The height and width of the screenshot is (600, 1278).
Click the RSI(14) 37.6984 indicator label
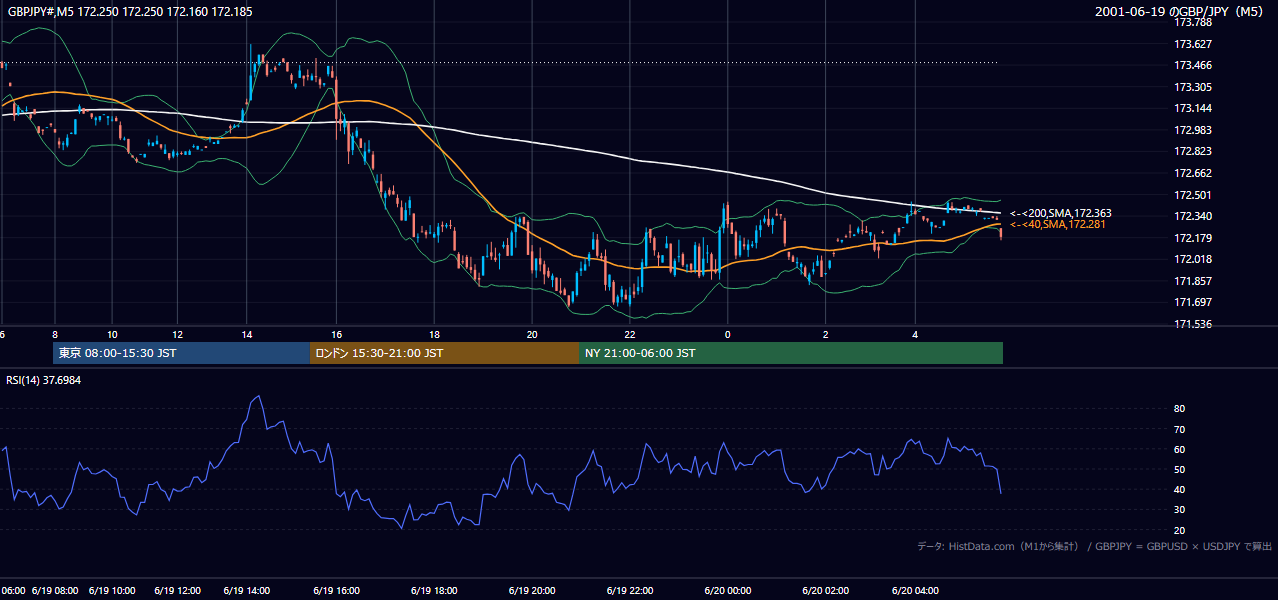44,380
